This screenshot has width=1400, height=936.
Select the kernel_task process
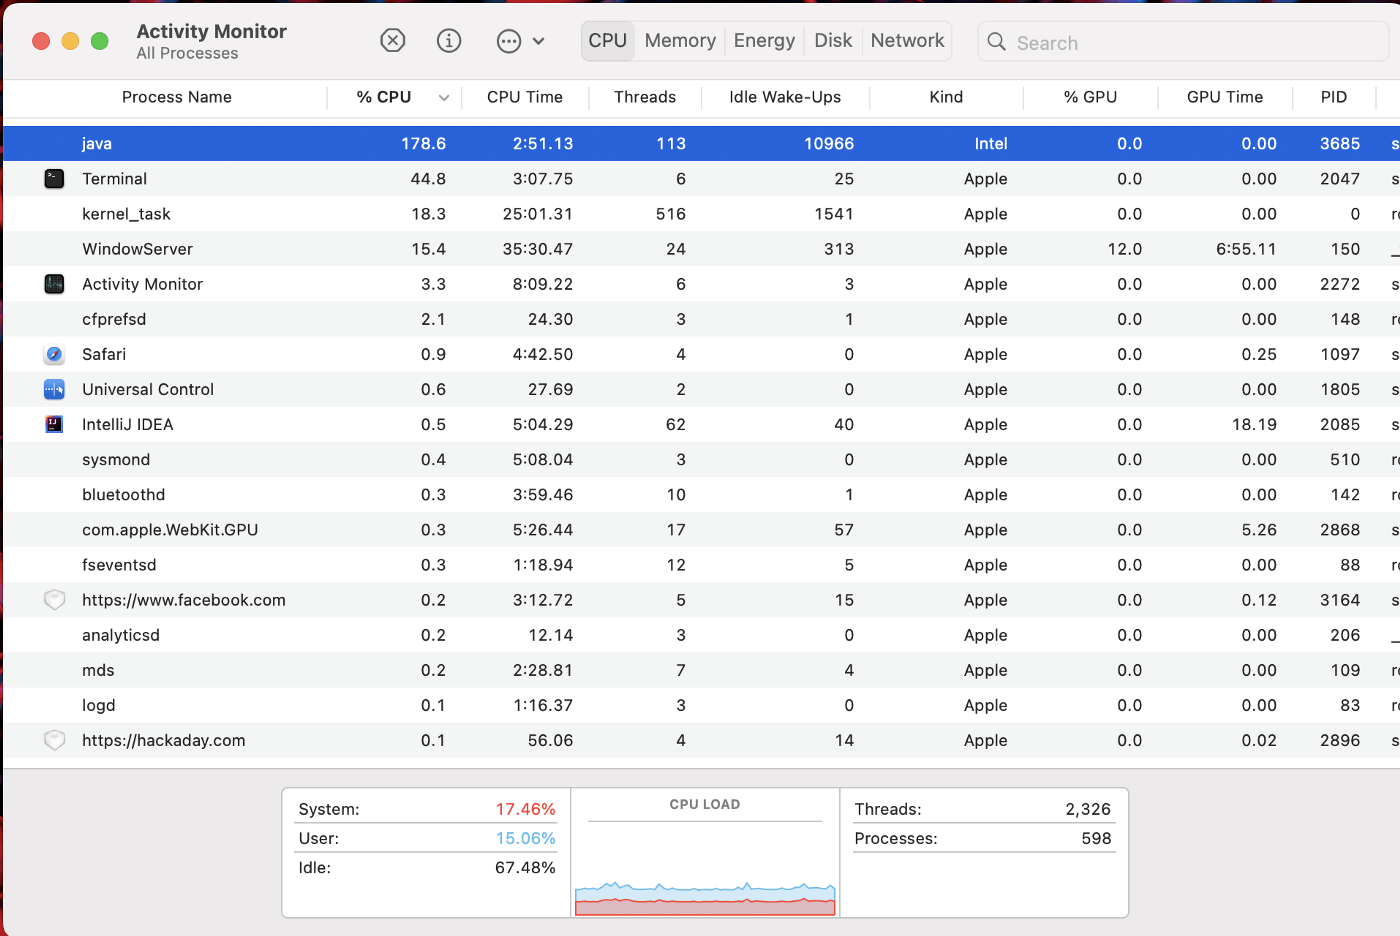[x=126, y=214]
